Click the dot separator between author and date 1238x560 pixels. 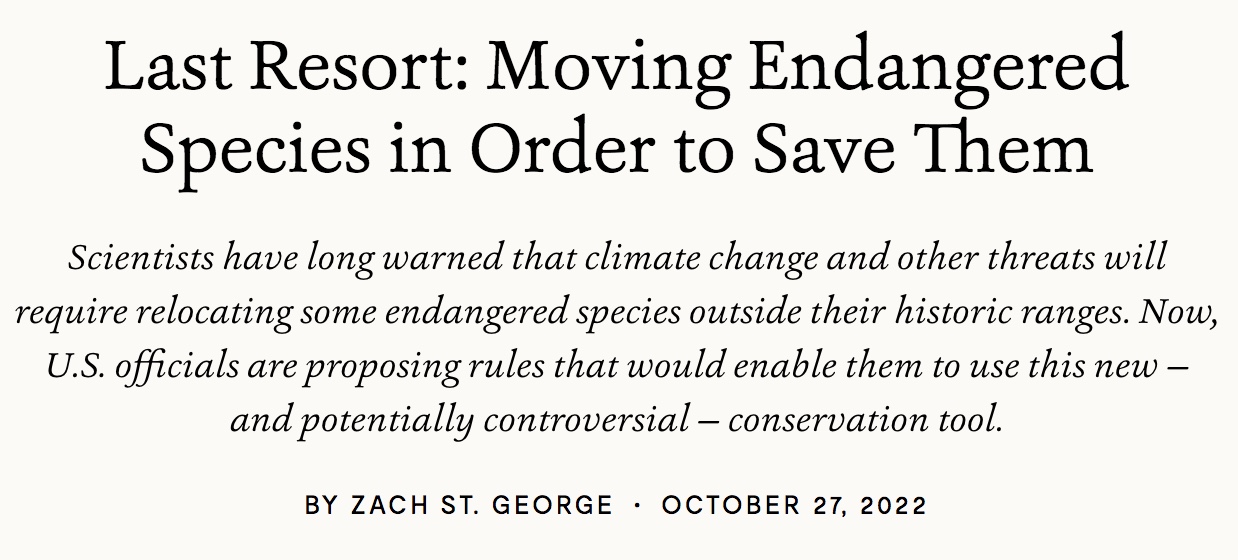(x=638, y=505)
